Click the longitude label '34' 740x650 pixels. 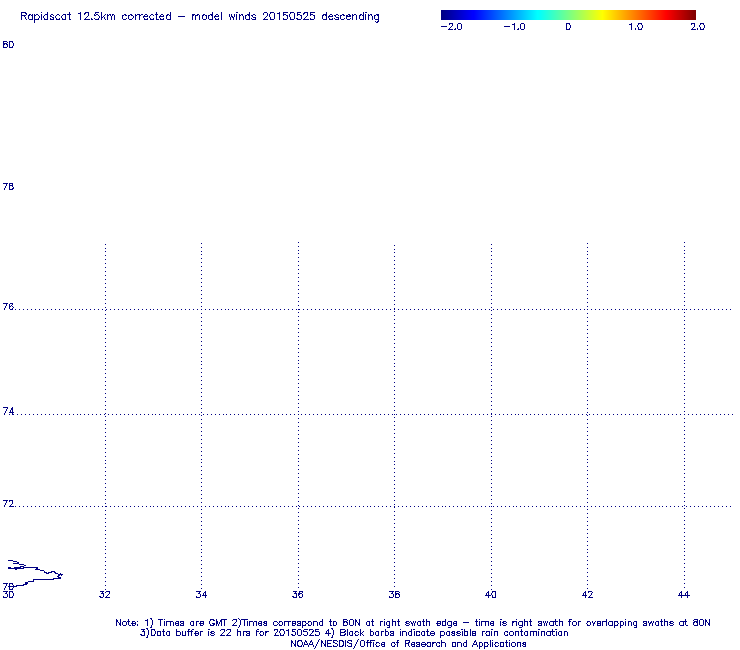202,595
